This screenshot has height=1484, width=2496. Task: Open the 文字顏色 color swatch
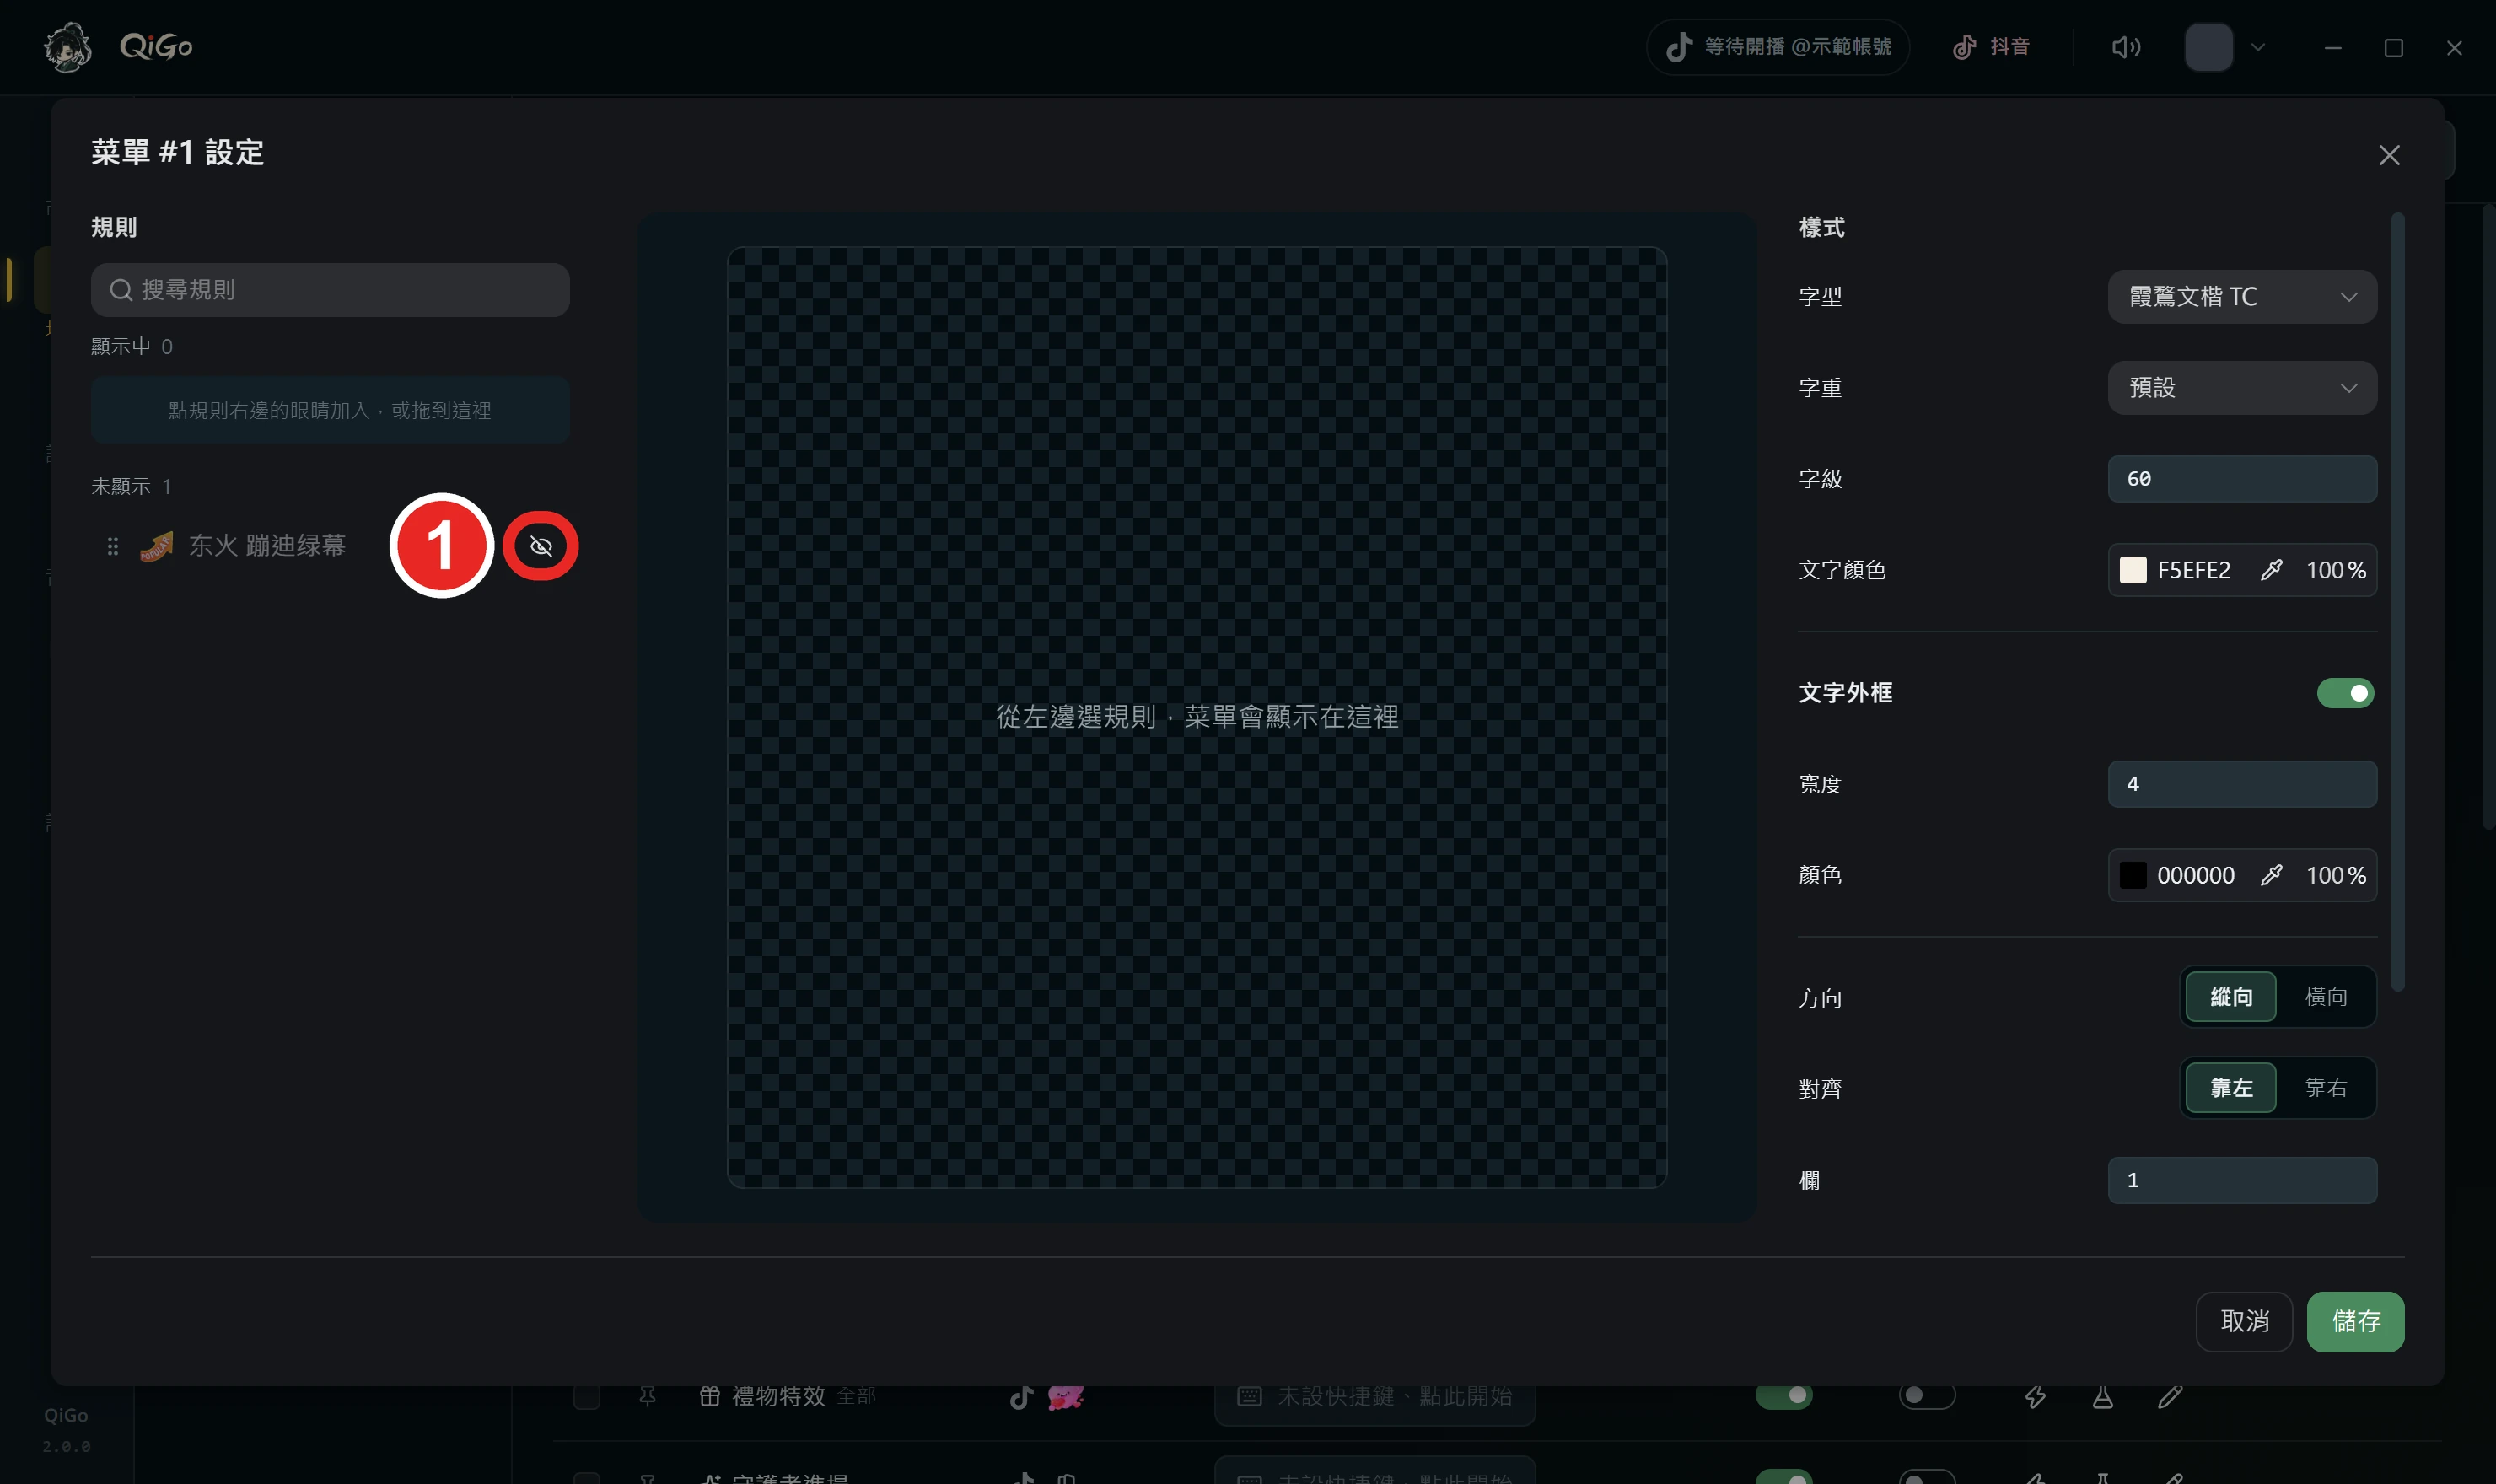[2133, 570]
